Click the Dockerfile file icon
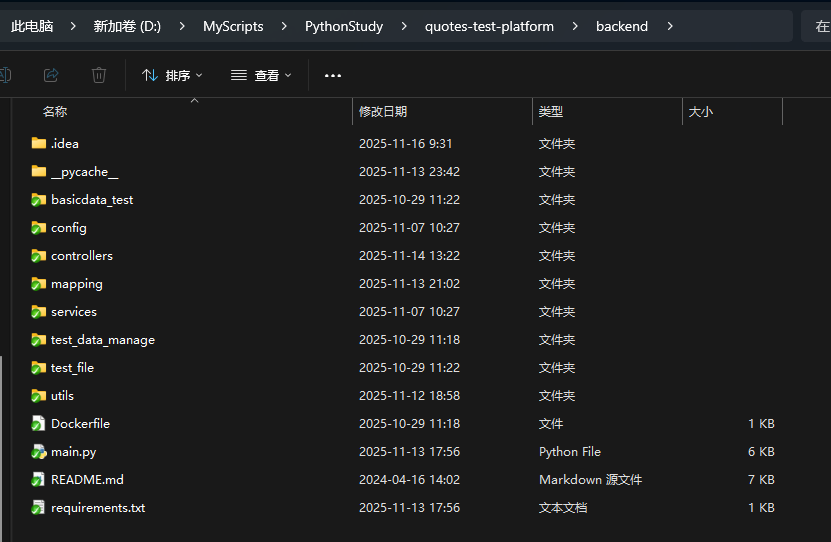This screenshot has height=542, width=831. click(39, 423)
